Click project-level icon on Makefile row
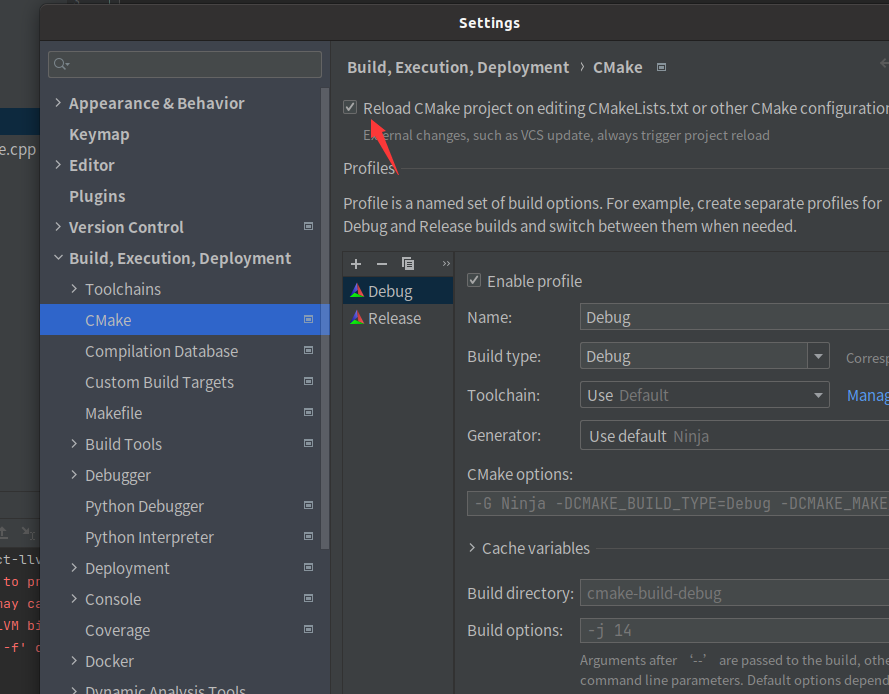 click(308, 412)
